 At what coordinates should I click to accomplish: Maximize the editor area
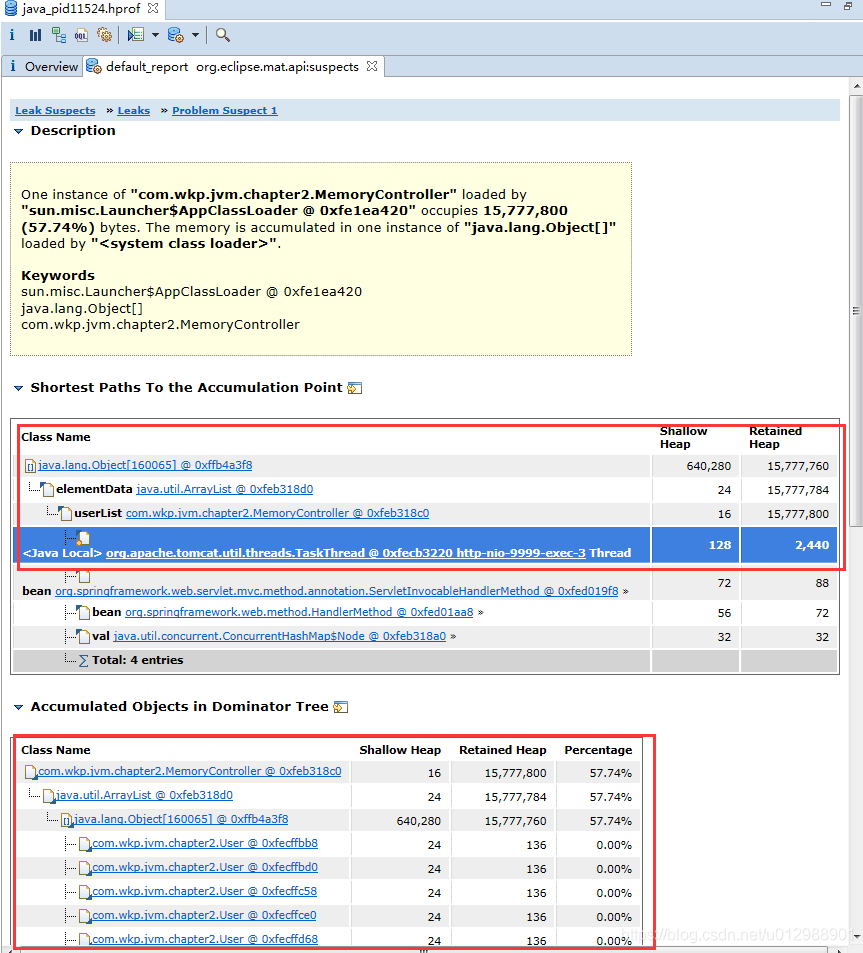click(848, 5)
